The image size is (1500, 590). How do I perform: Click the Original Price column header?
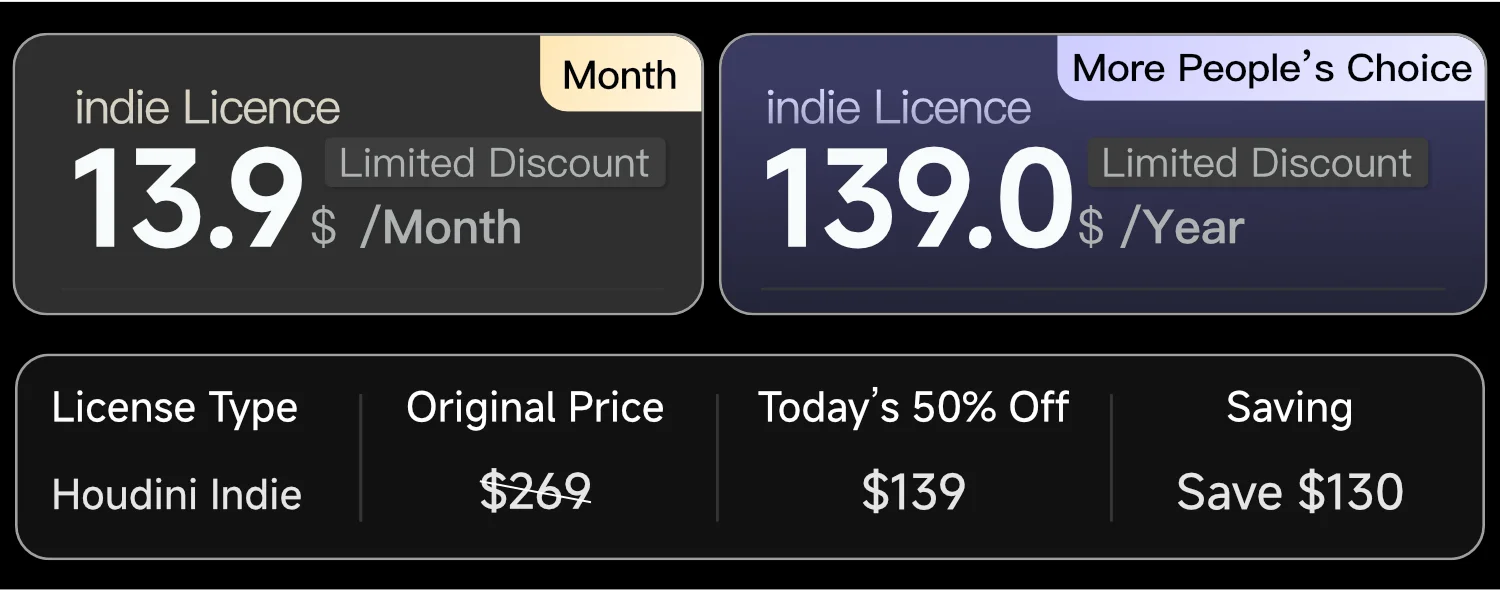click(x=534, y=407)
